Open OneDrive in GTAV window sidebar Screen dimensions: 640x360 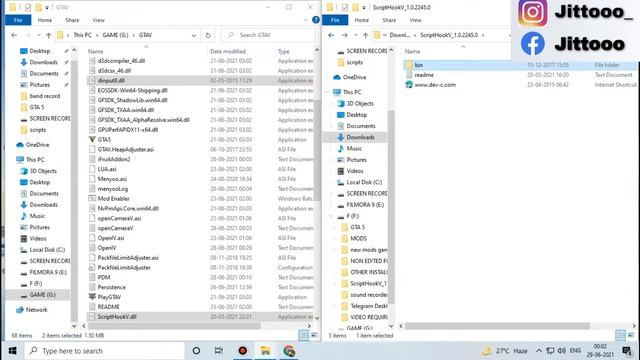37,144
